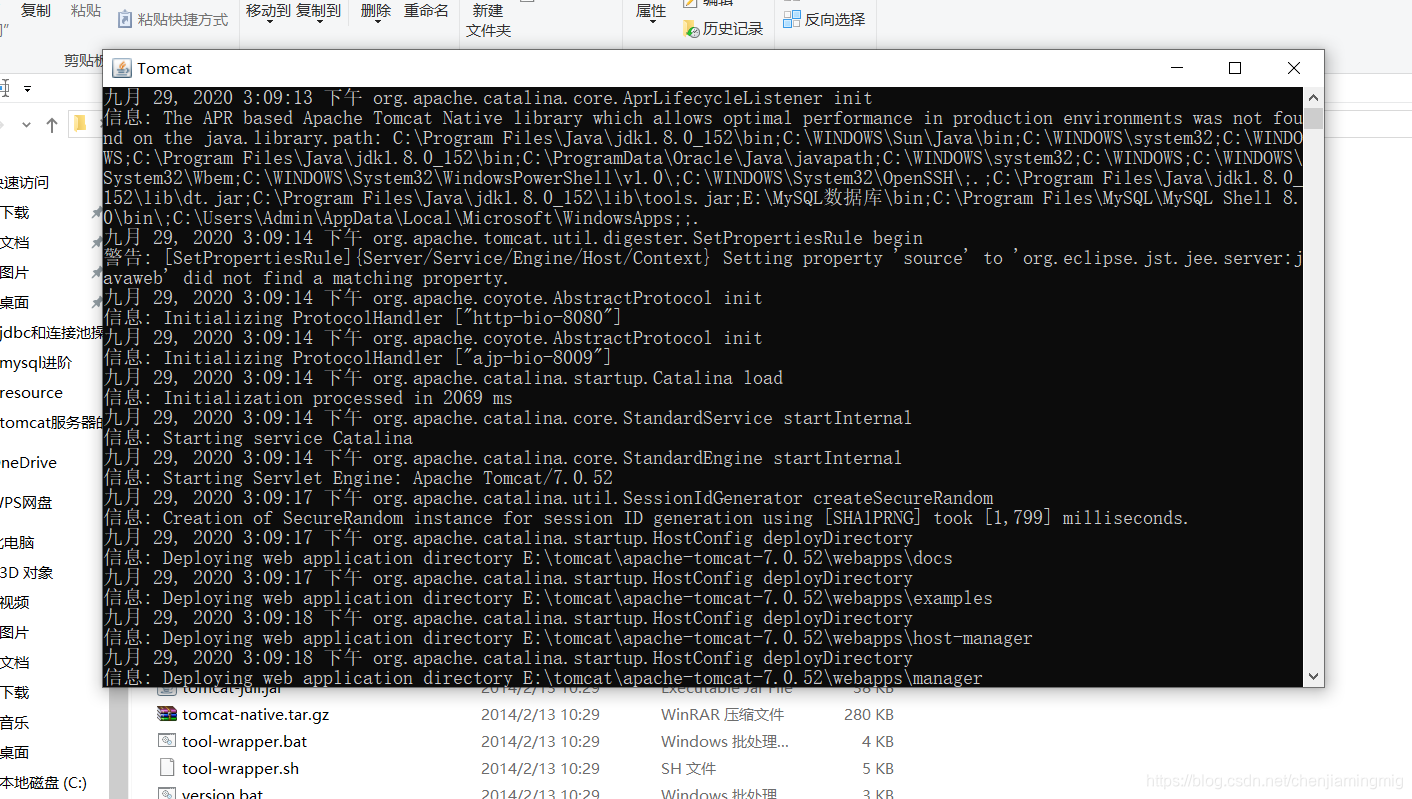
Task: Click the Java icon in Tomcat title bar
Action: coord(122,68)
